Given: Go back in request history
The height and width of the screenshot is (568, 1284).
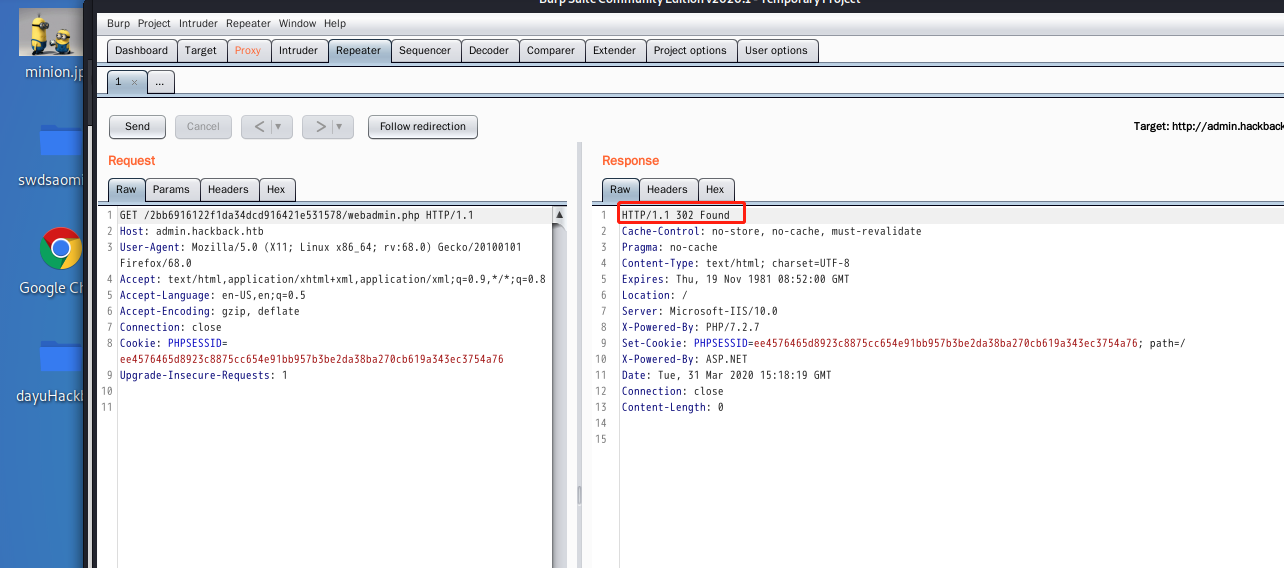Looking at the screenshot, I should click(259, 127).
